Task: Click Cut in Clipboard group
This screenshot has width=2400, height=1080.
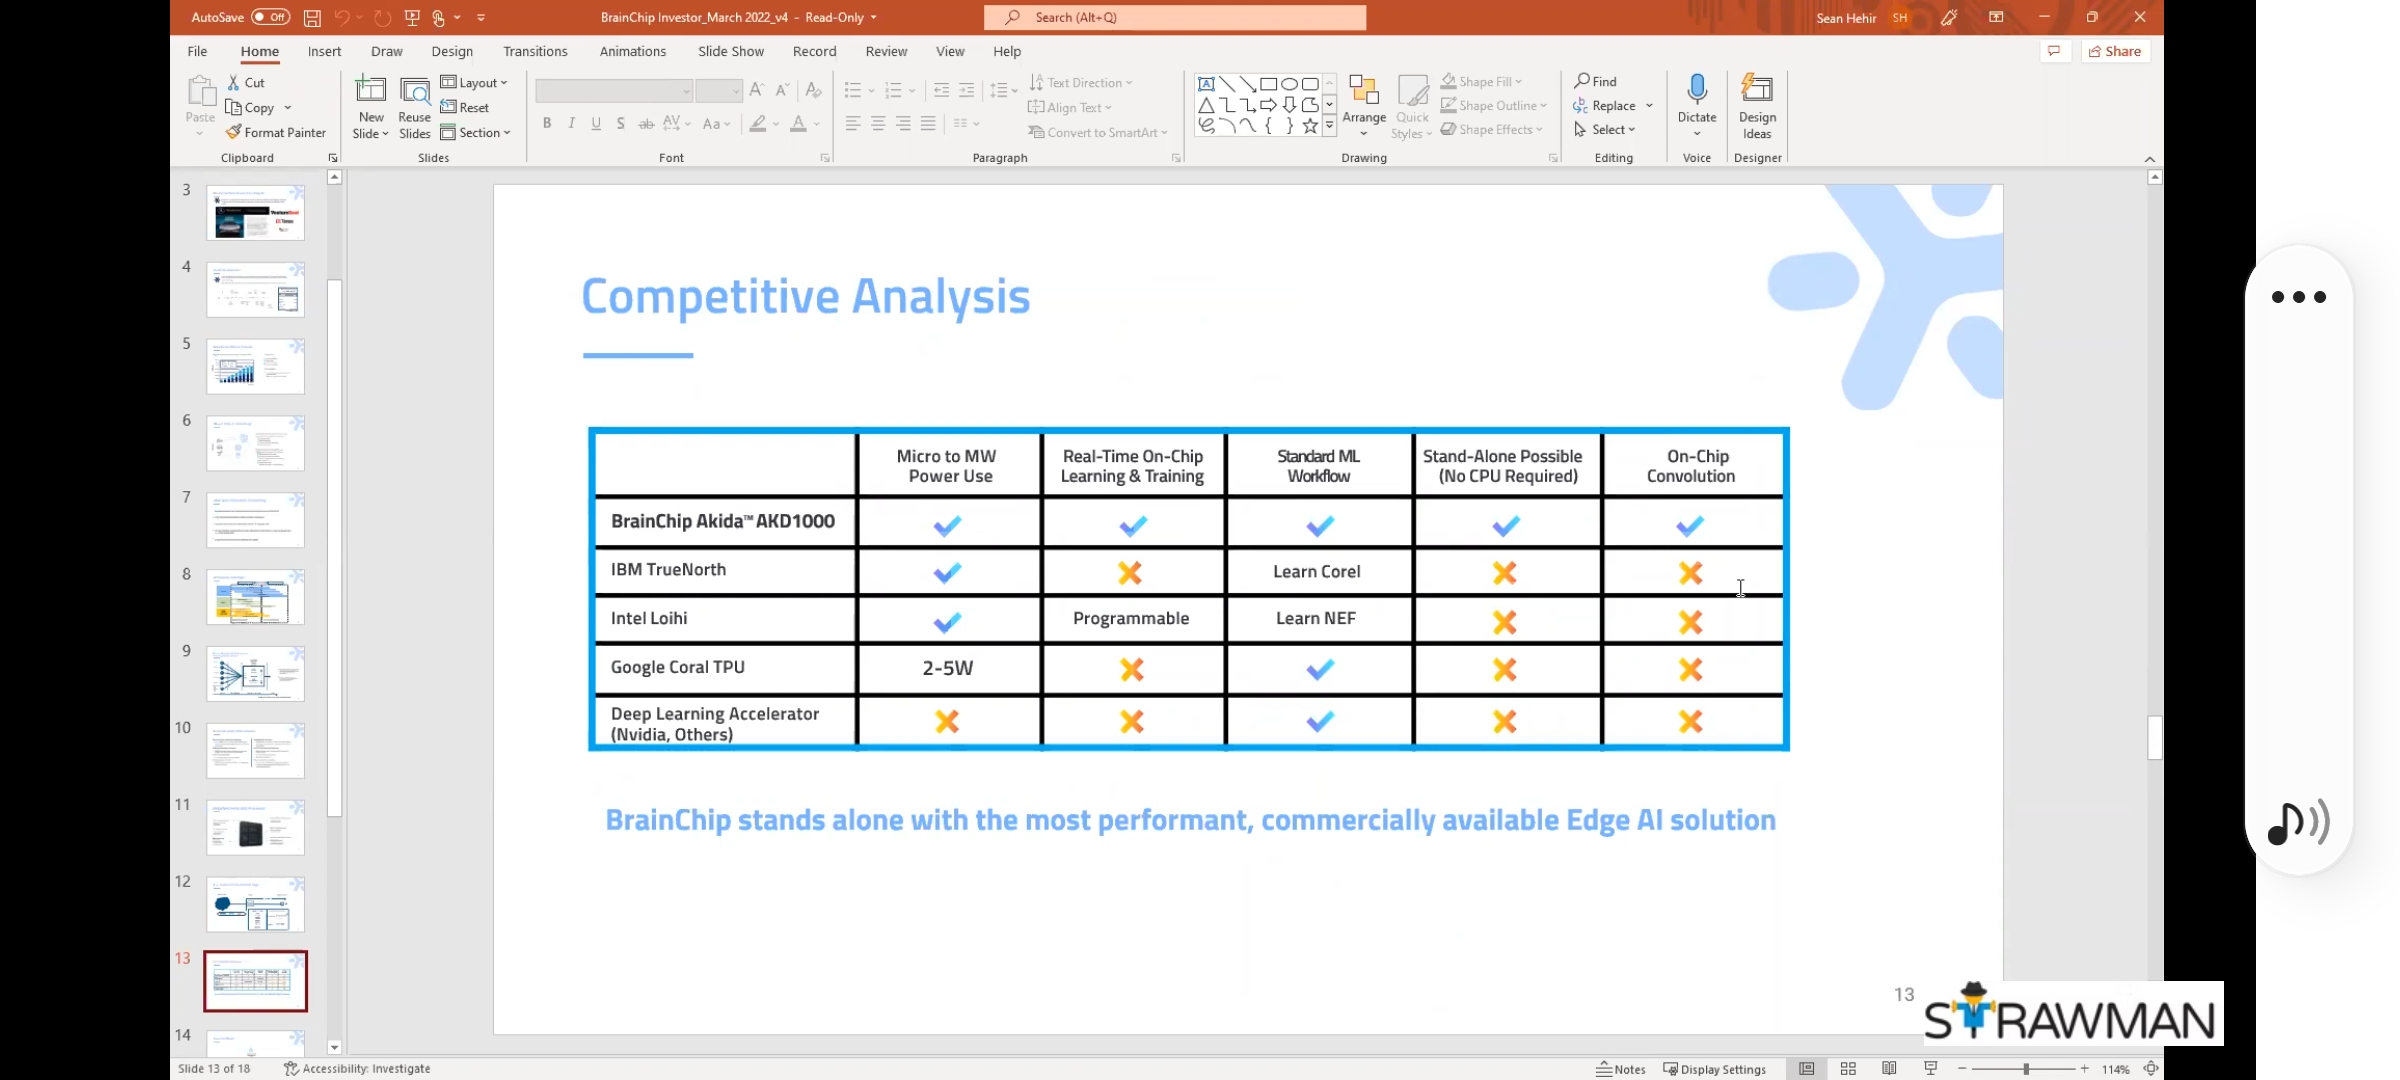Action: [246, 83]
